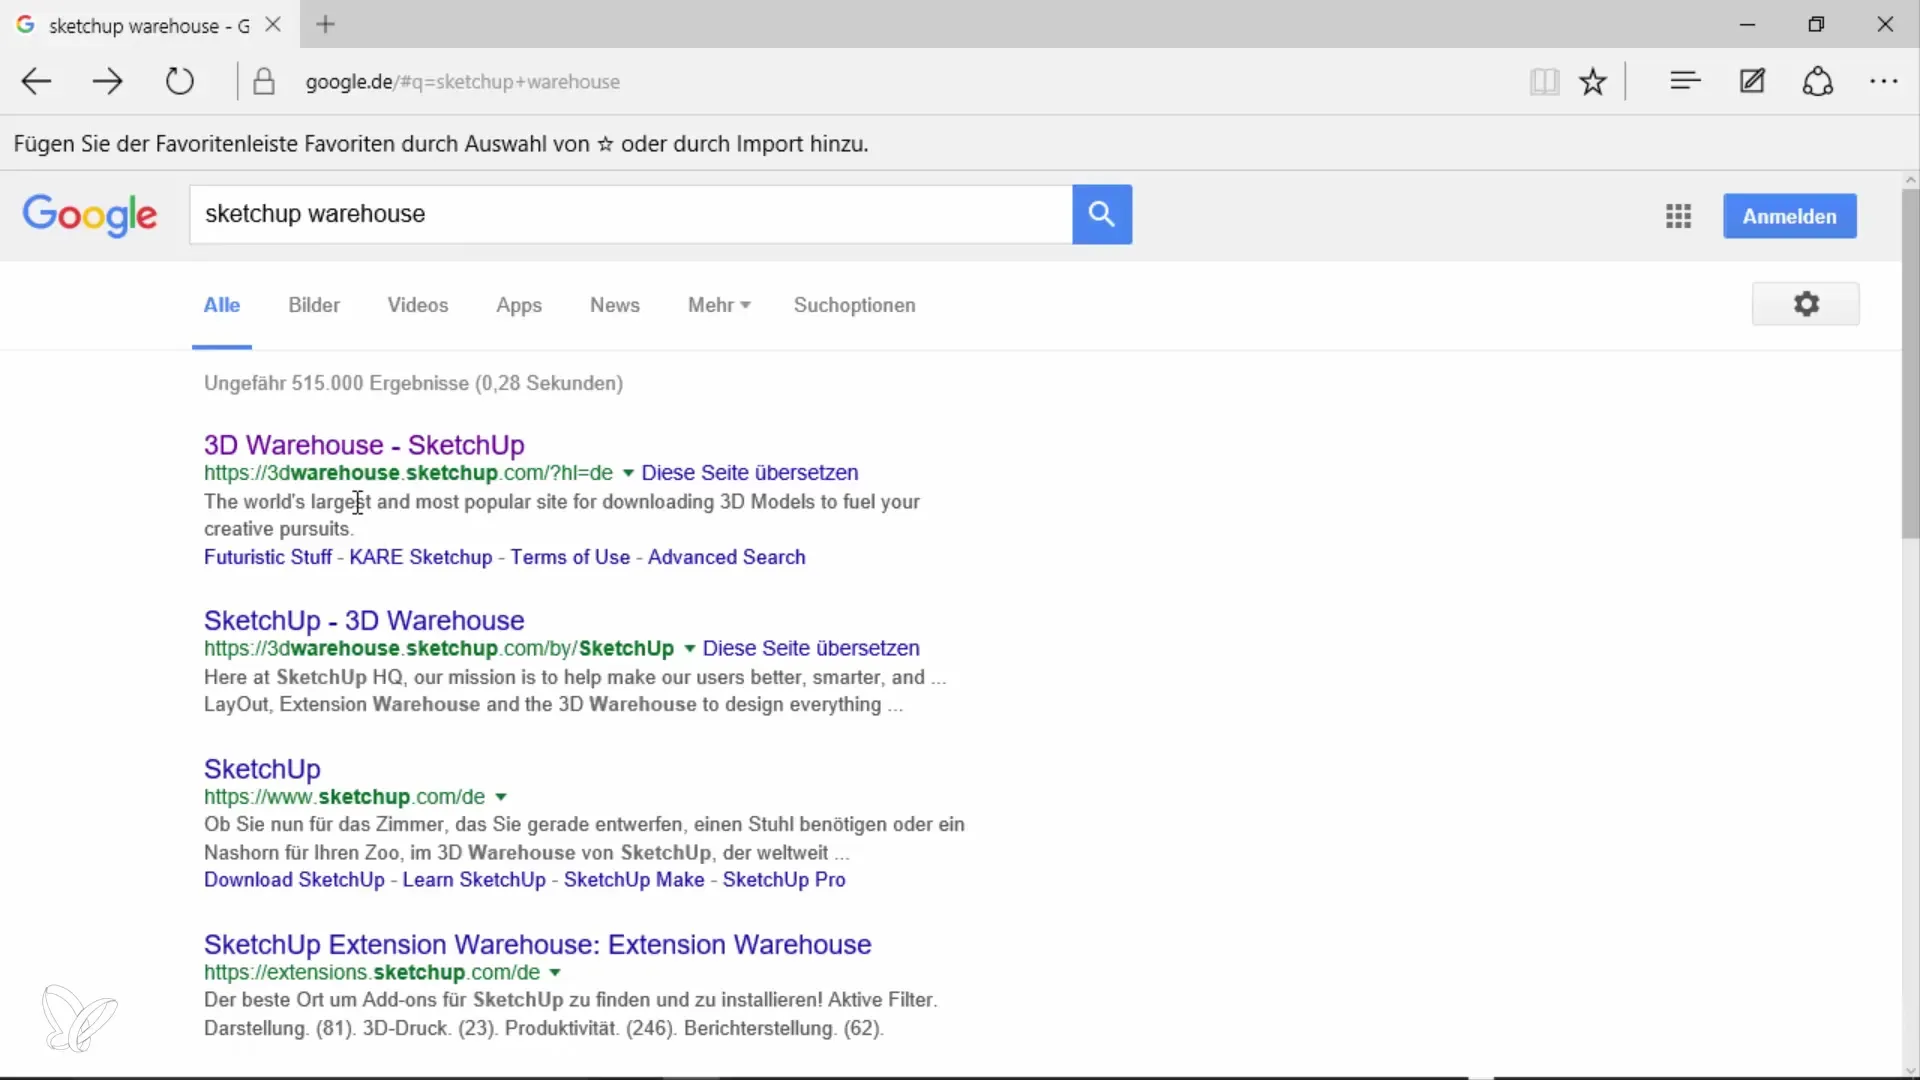
Task: Click Diese Seite übersetzen for first result
Action: click(x=750, y=473)
